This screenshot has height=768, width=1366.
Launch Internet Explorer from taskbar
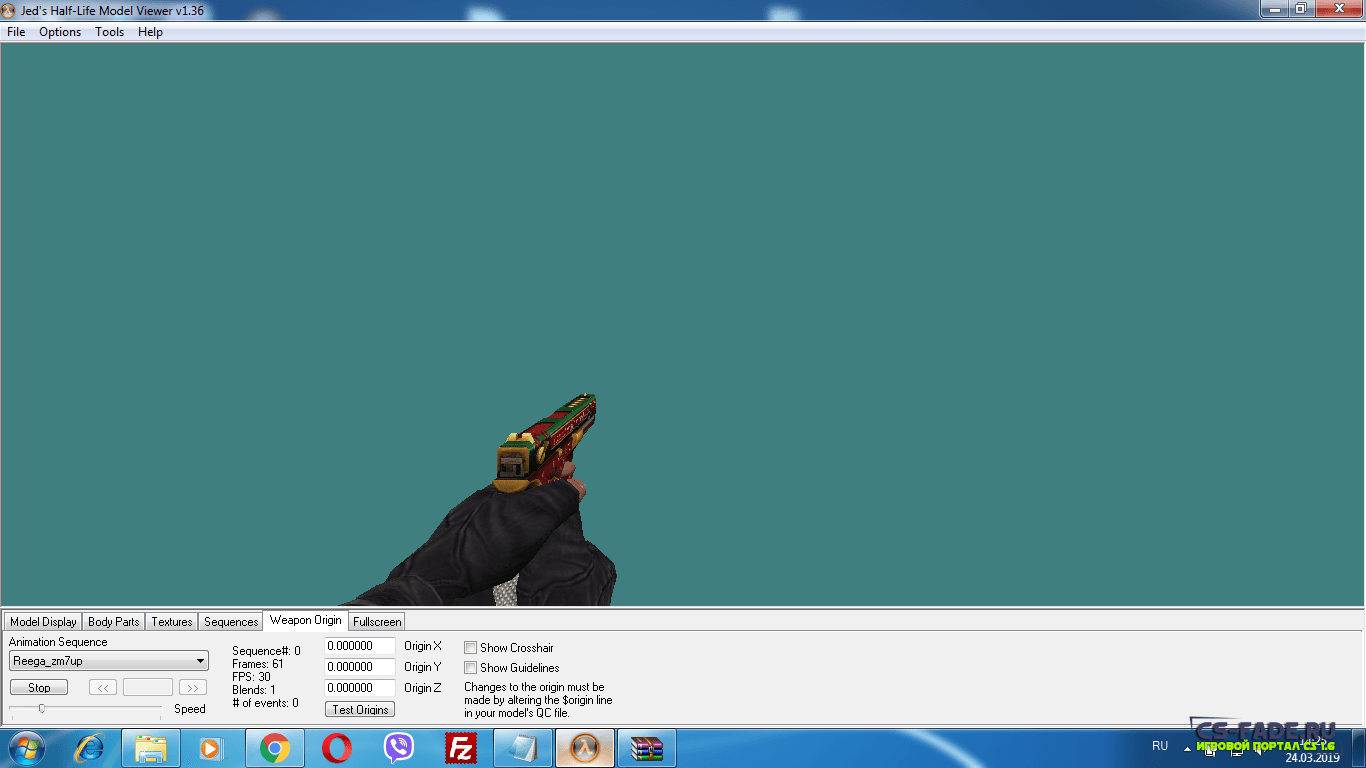click(90, 748)
